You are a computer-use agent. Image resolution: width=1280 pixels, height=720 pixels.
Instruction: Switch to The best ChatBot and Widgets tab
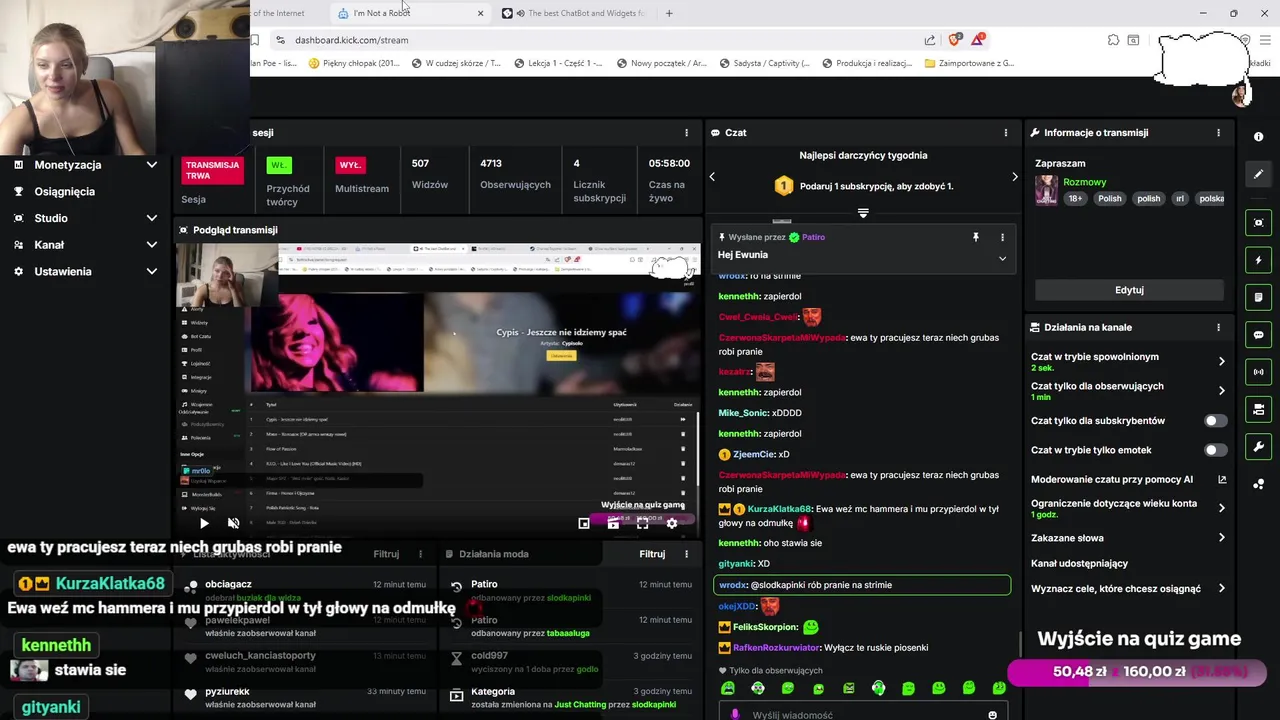[575, 13]
